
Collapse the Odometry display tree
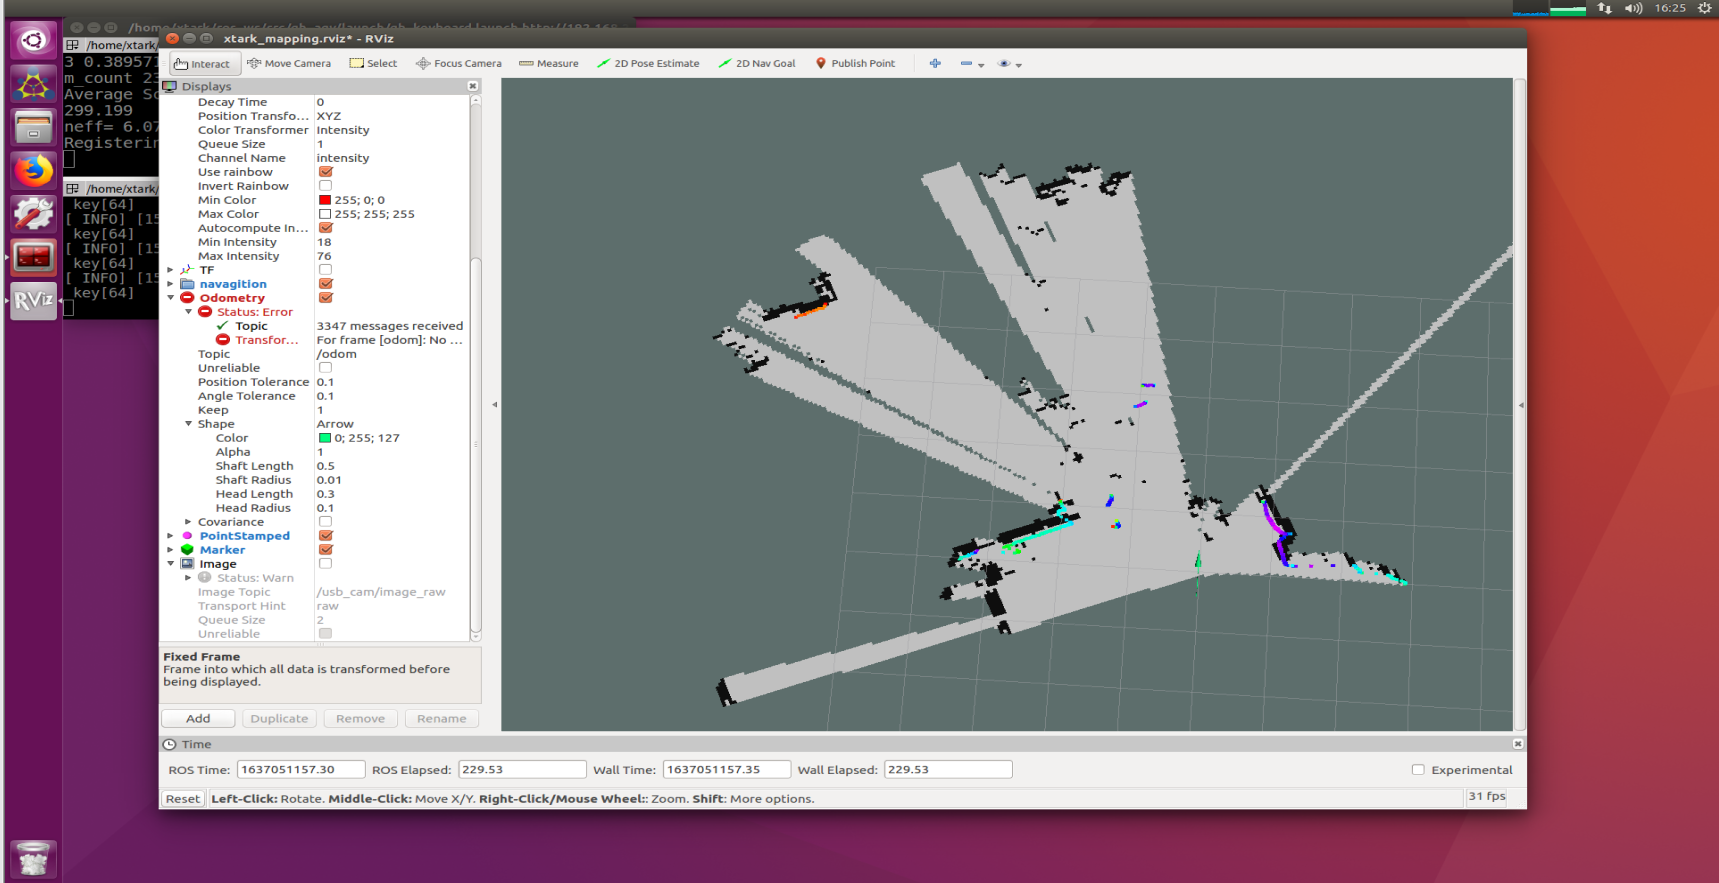point(171,298)
